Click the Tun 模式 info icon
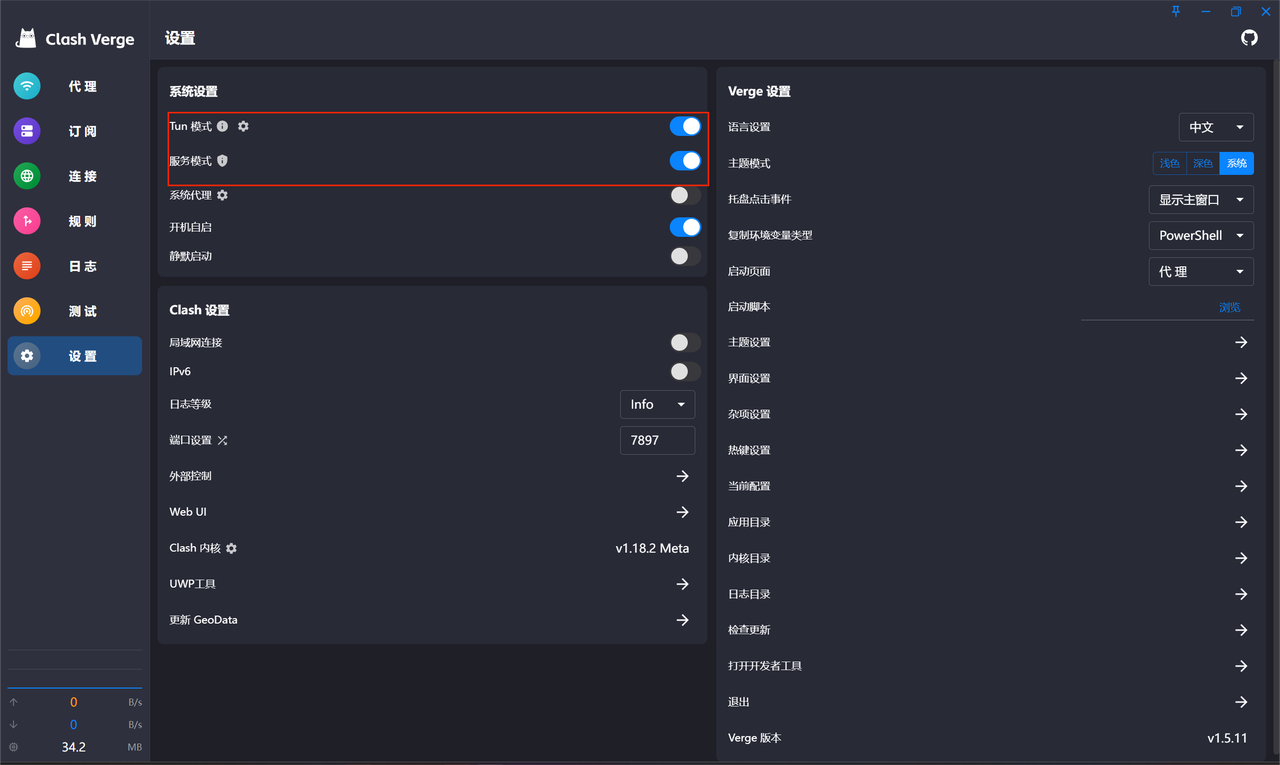 coord(223,127)
